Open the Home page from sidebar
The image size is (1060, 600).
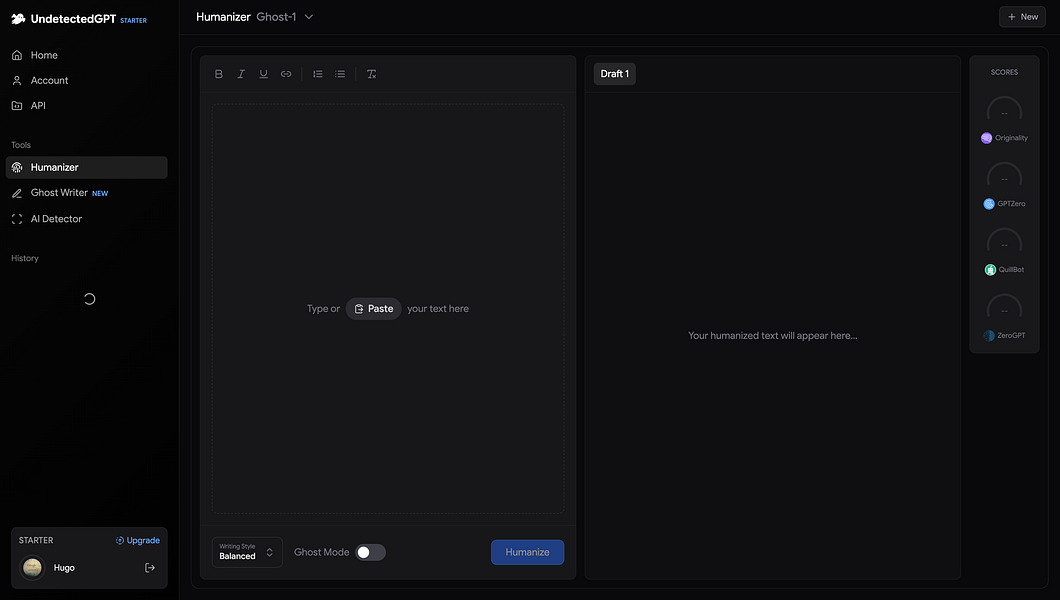pos(86,55)
